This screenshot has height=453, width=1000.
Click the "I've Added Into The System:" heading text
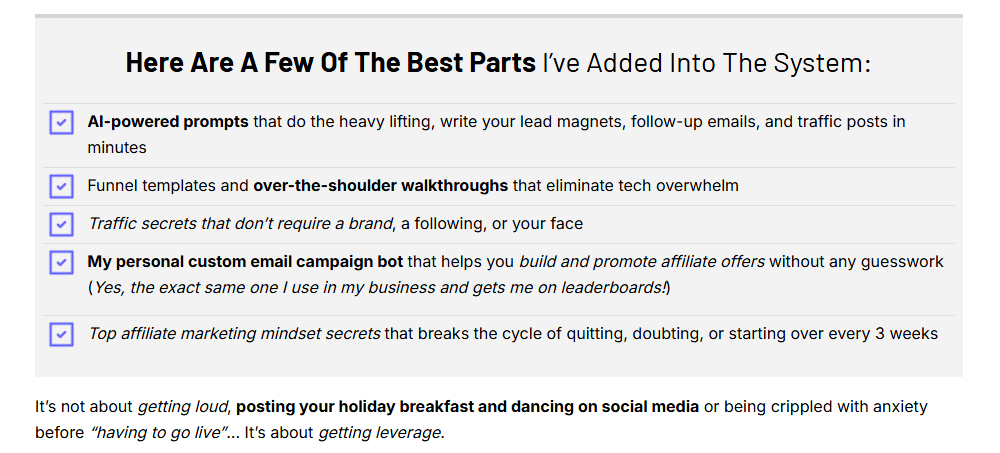pos(706,63)
